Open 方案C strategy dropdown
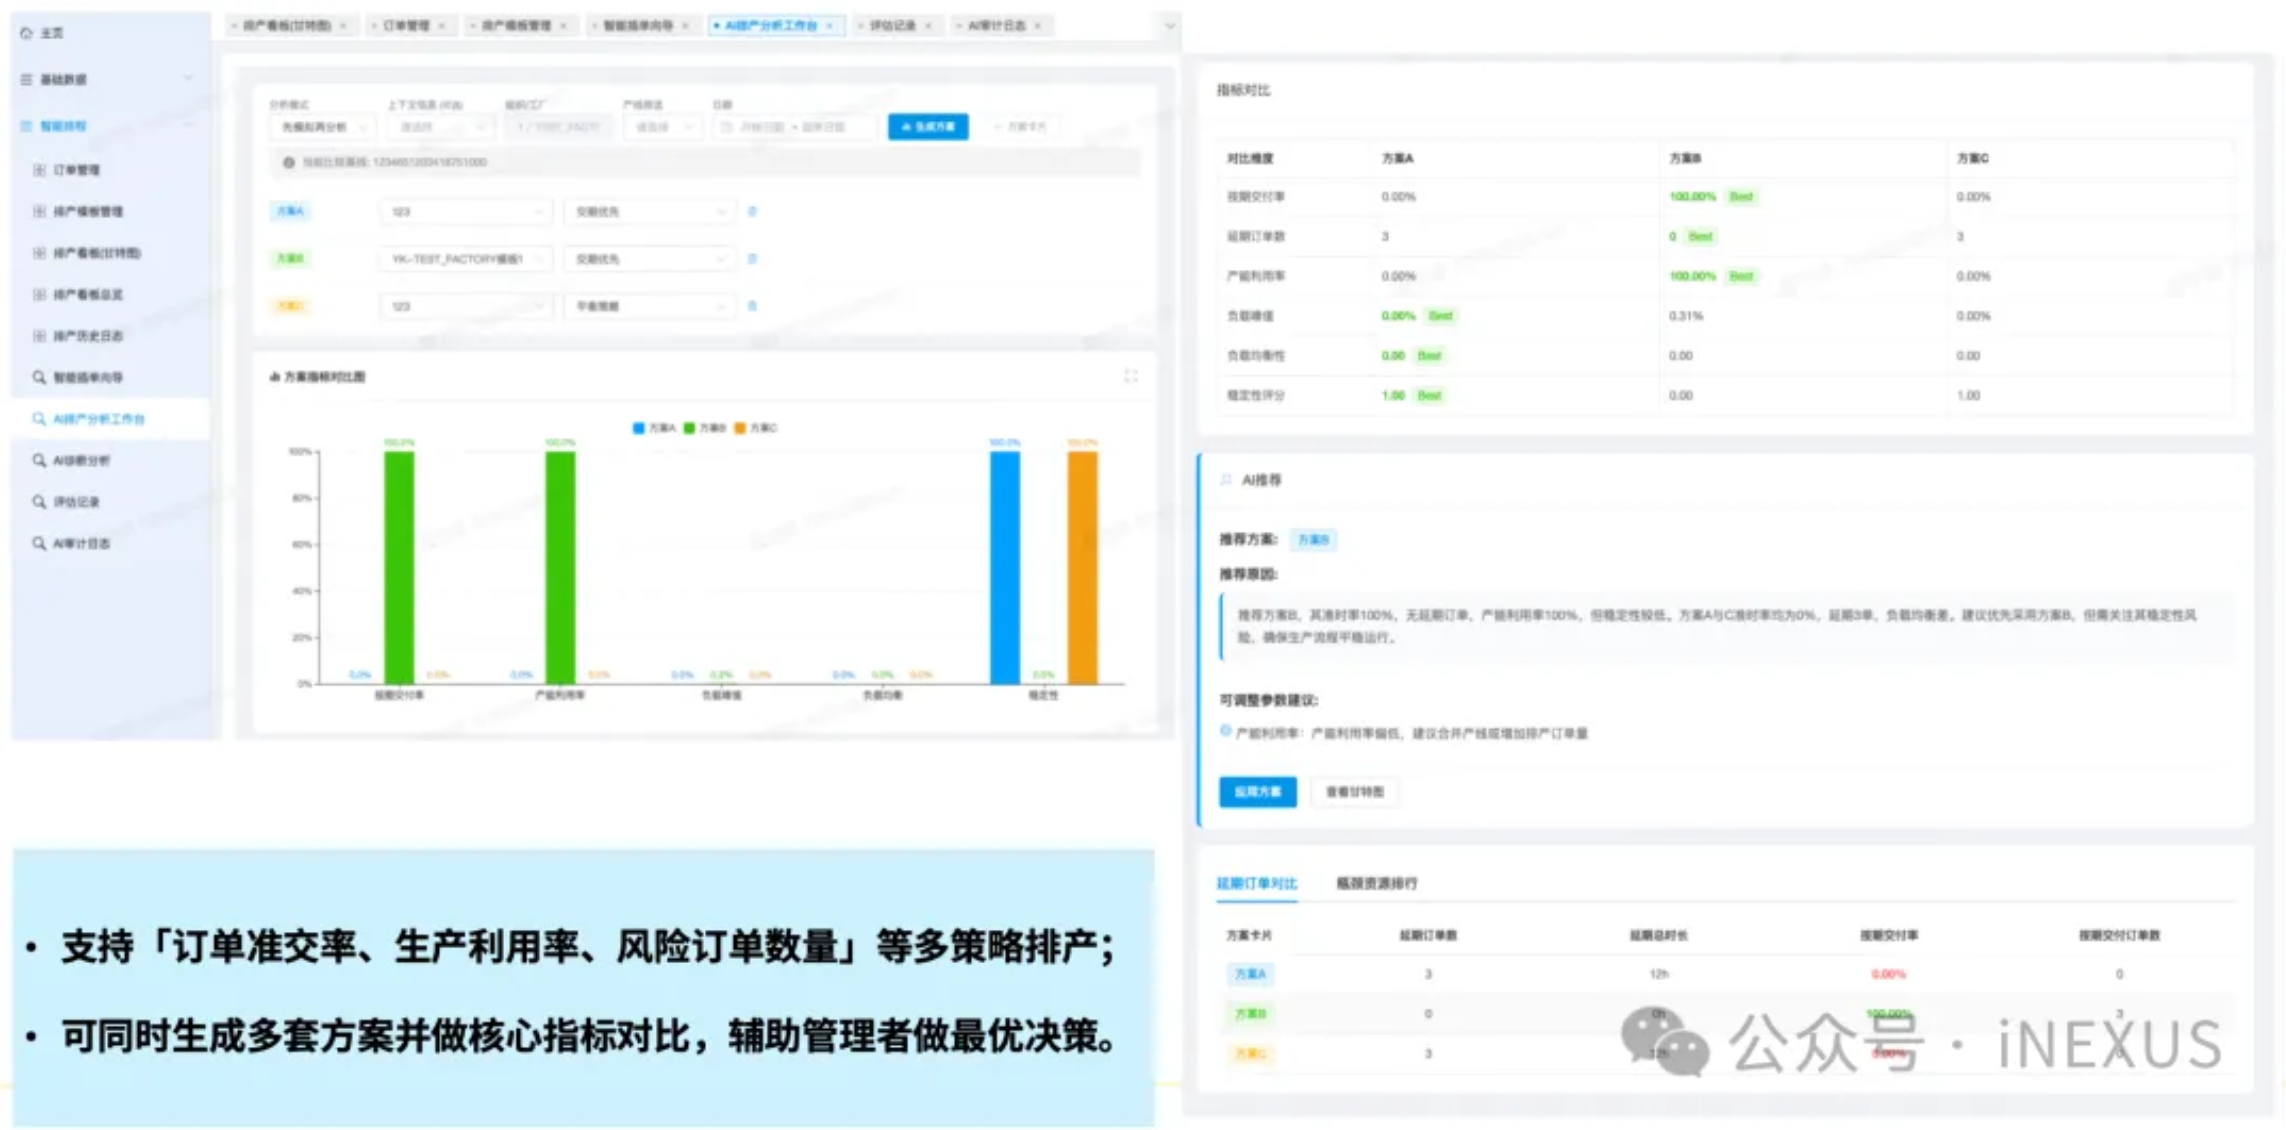This screenshot has width=2286, height=1130. [x=649, y=306]
